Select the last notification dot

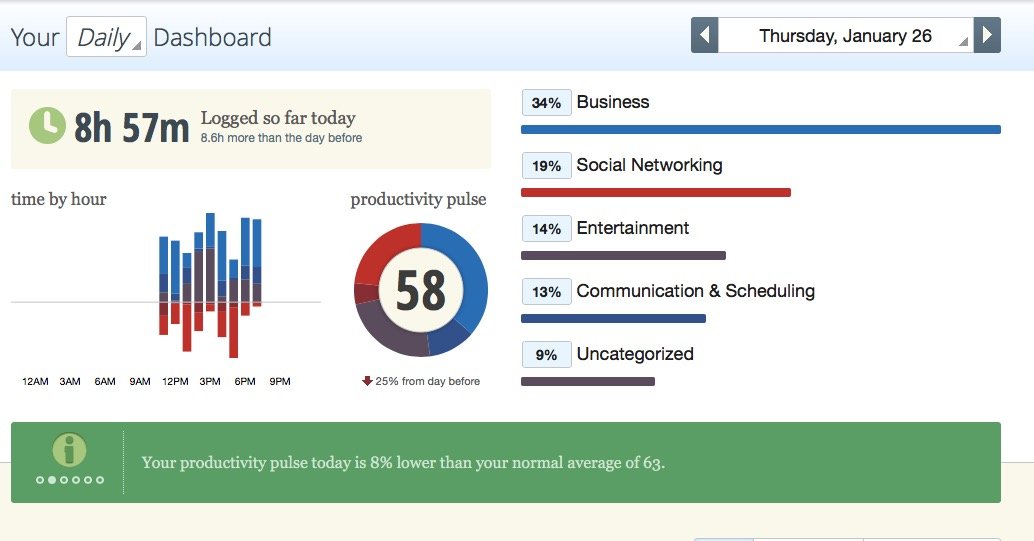100,480
